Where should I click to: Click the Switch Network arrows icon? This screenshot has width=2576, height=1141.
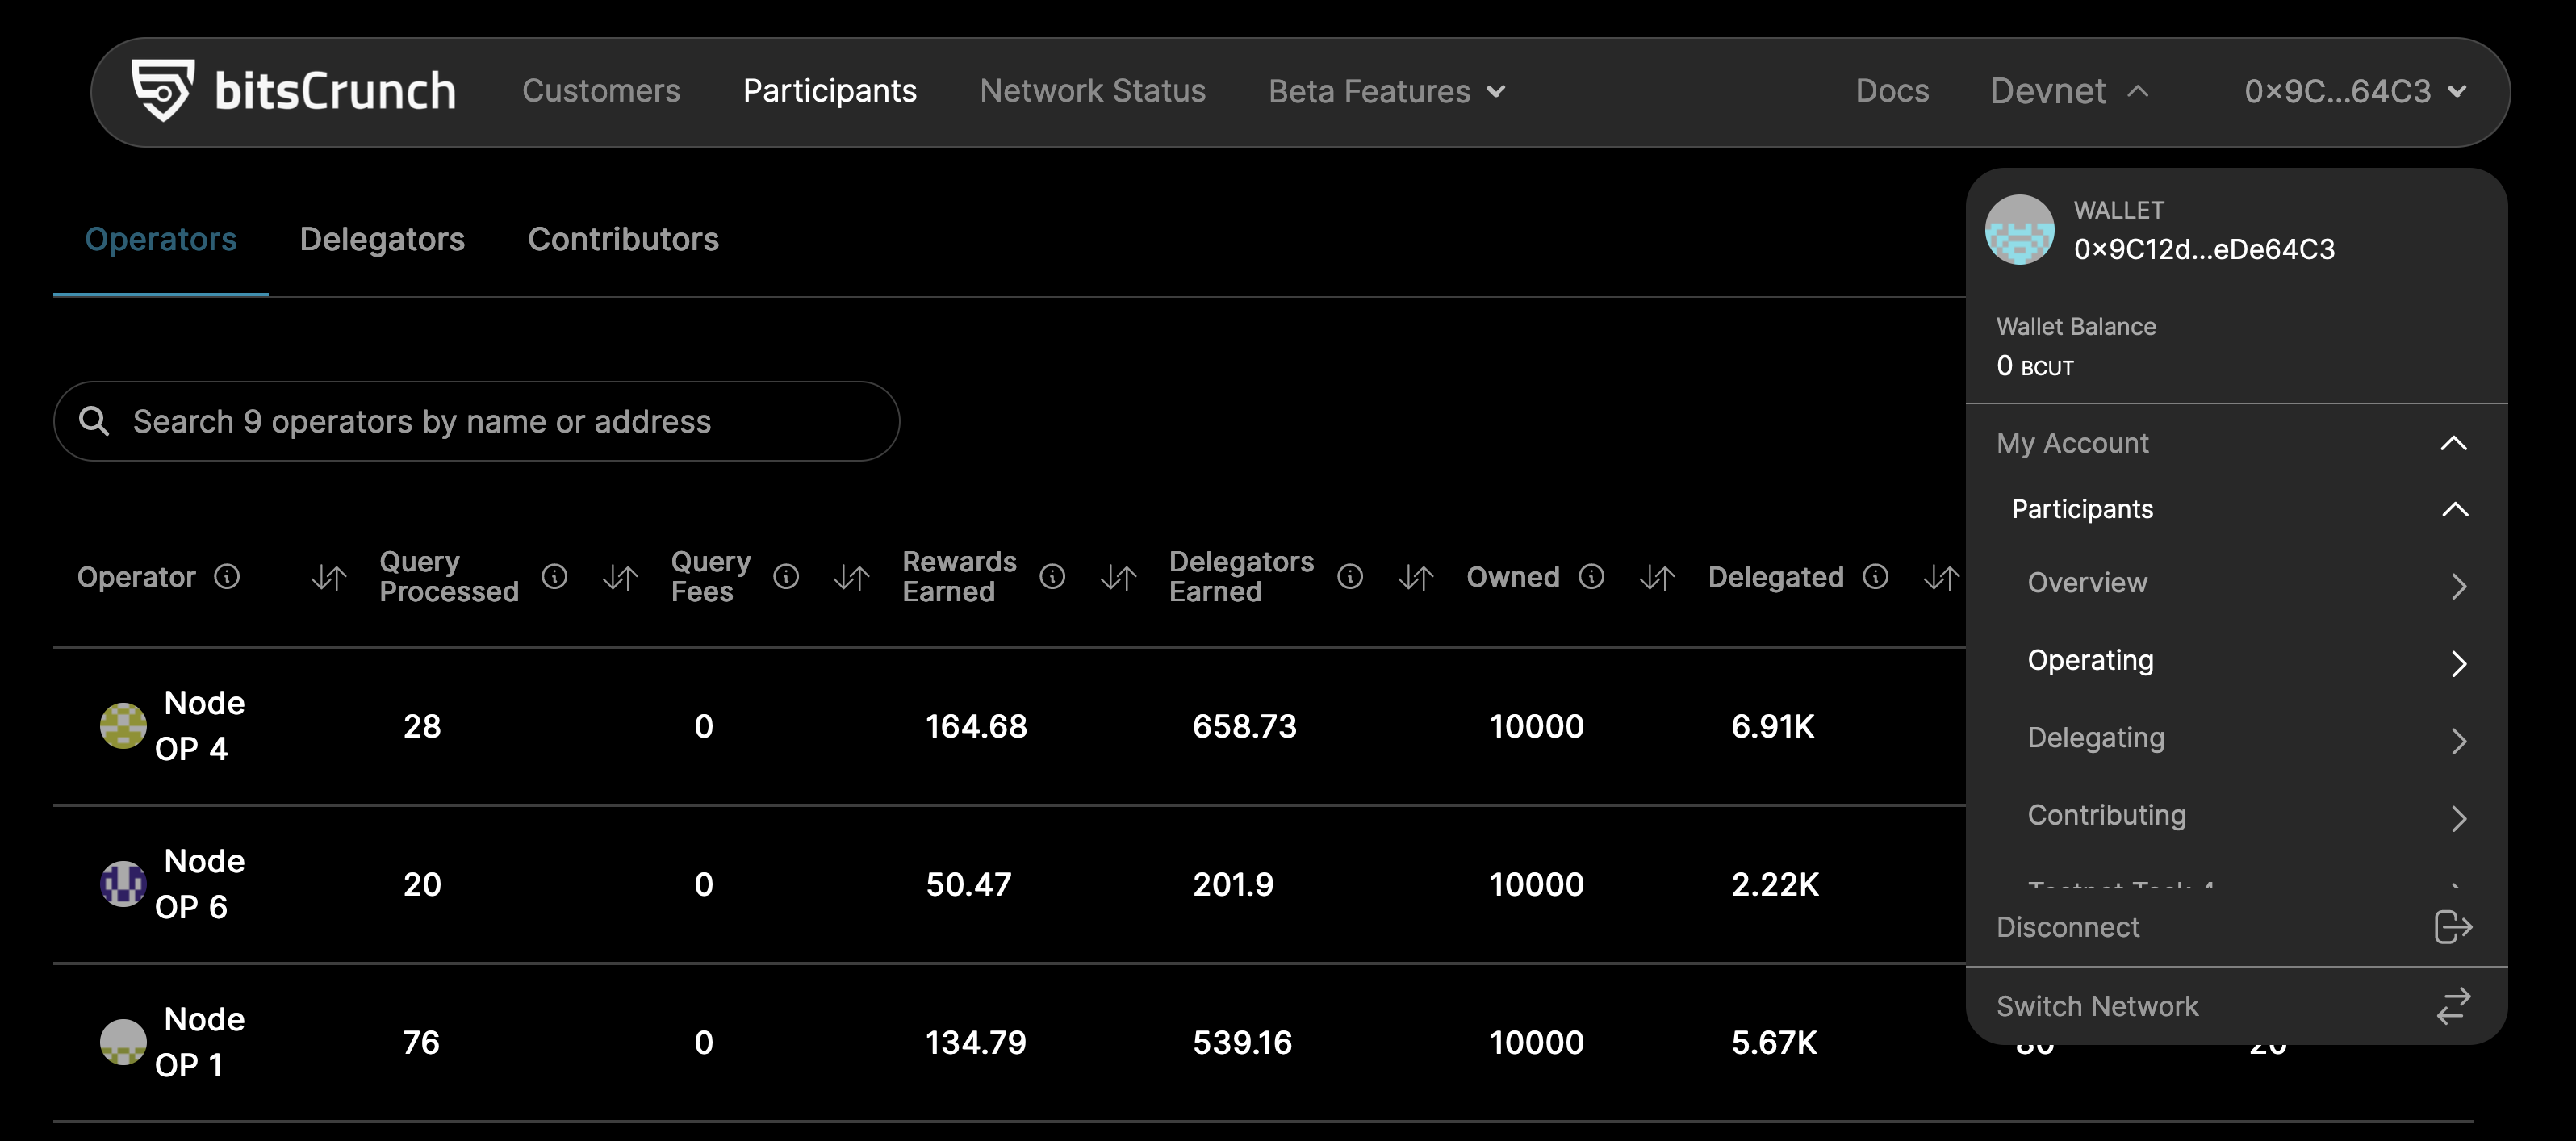point(2453,1006)
